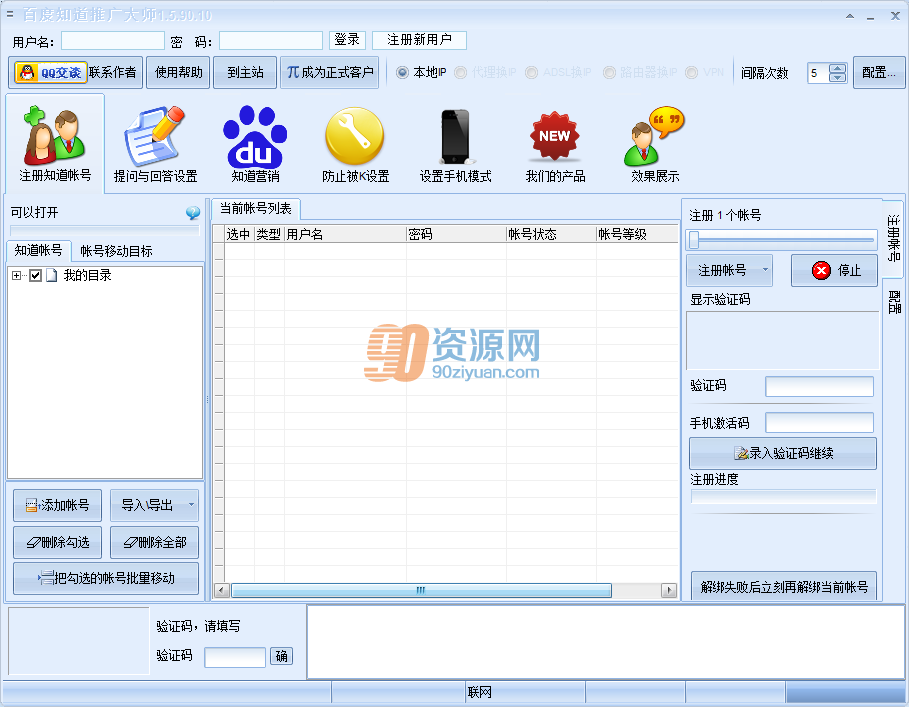
Task: Click 把勾选的帐号批量移动 button
Action: [106, 578]
